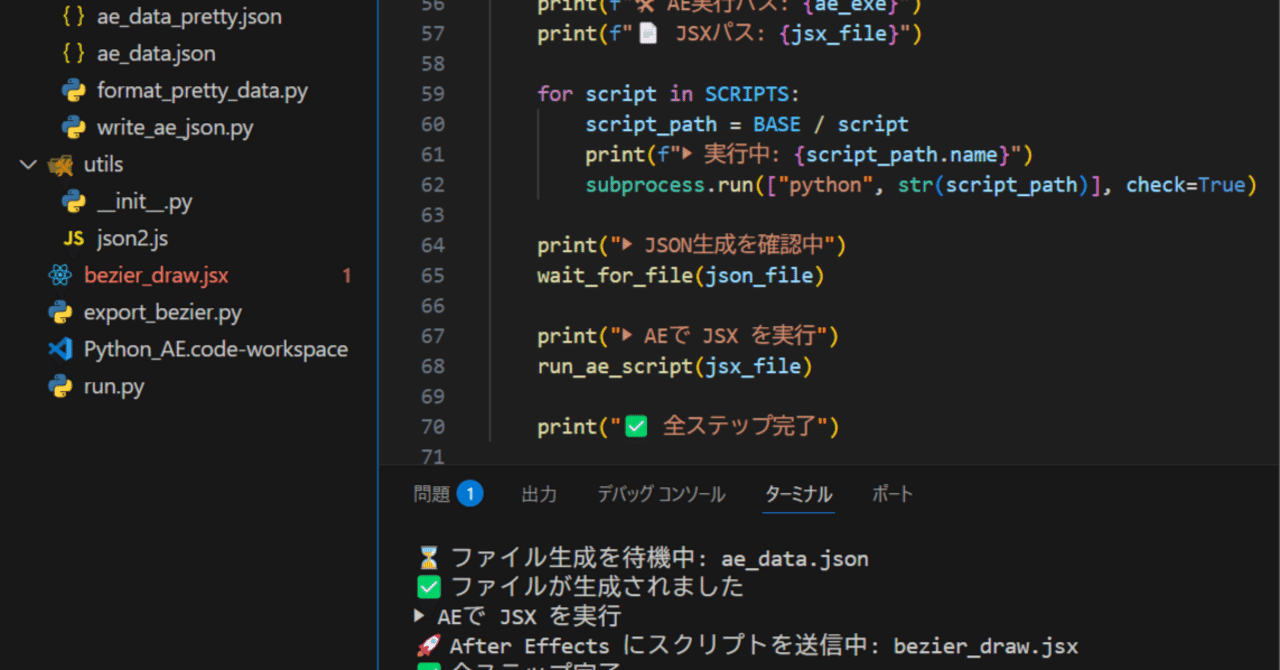This screenshot has height=670, width=1280.
Task: Open bezier_draw.jsx from the explorer
Action: coord(155,275)
